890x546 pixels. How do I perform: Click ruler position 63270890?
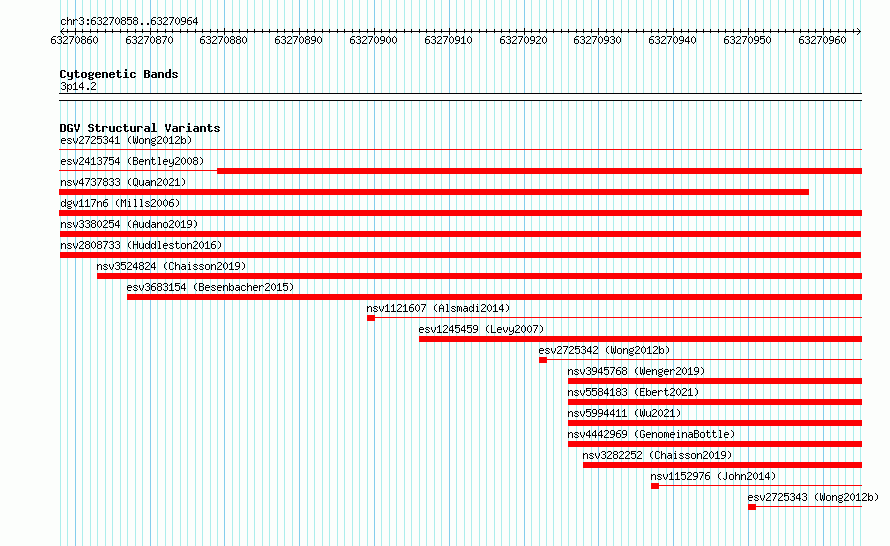[299, 40]
